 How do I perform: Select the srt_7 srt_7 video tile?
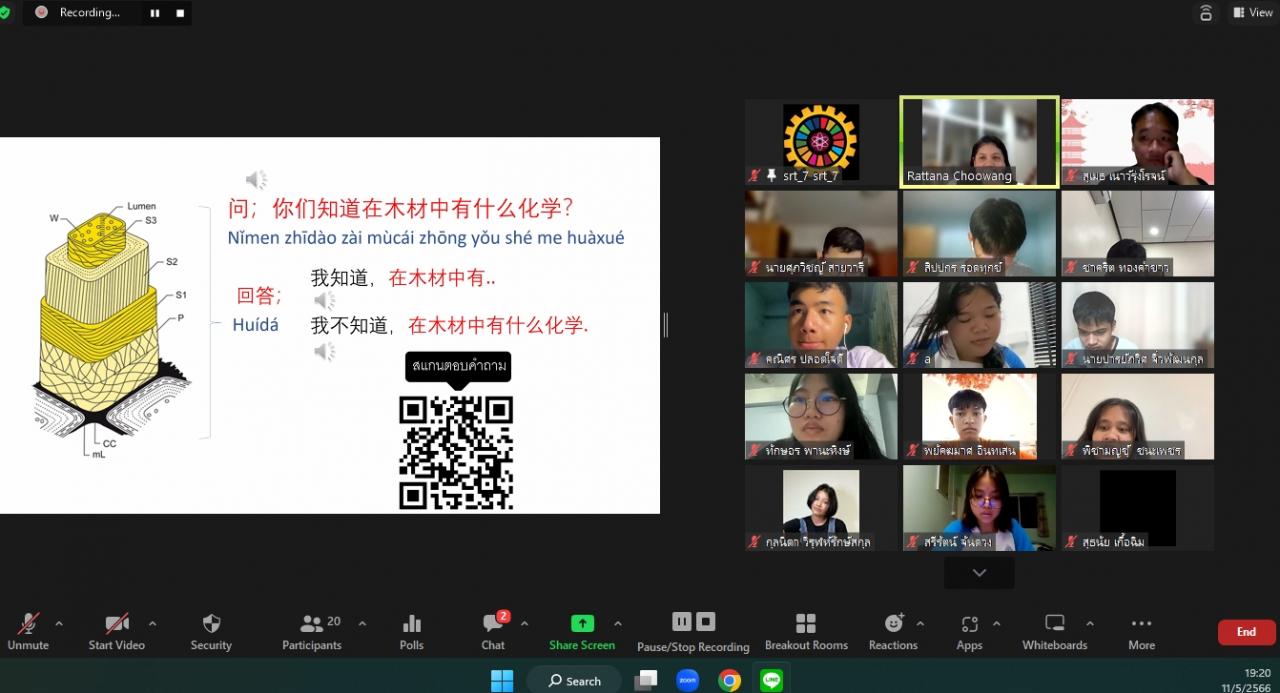[821, 141]
